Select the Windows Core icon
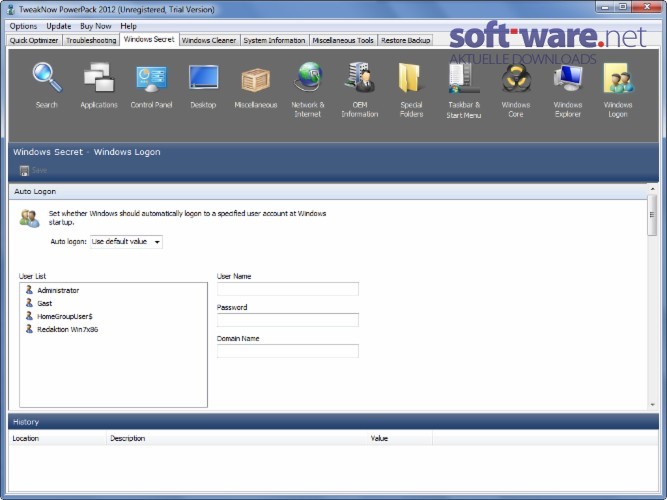Image resolution: width=667 pixels, height=500 pixels. [x=516, y=78]
